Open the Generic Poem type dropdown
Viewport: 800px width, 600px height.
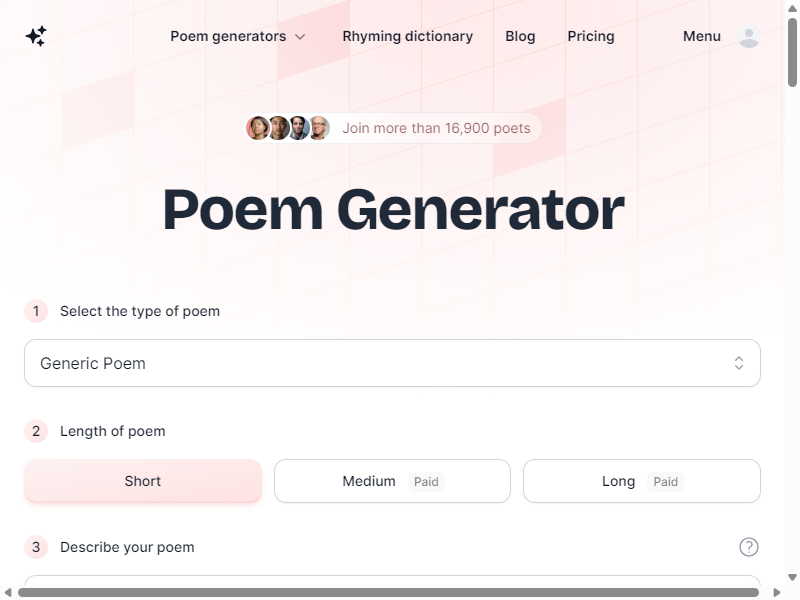(392, 363)
